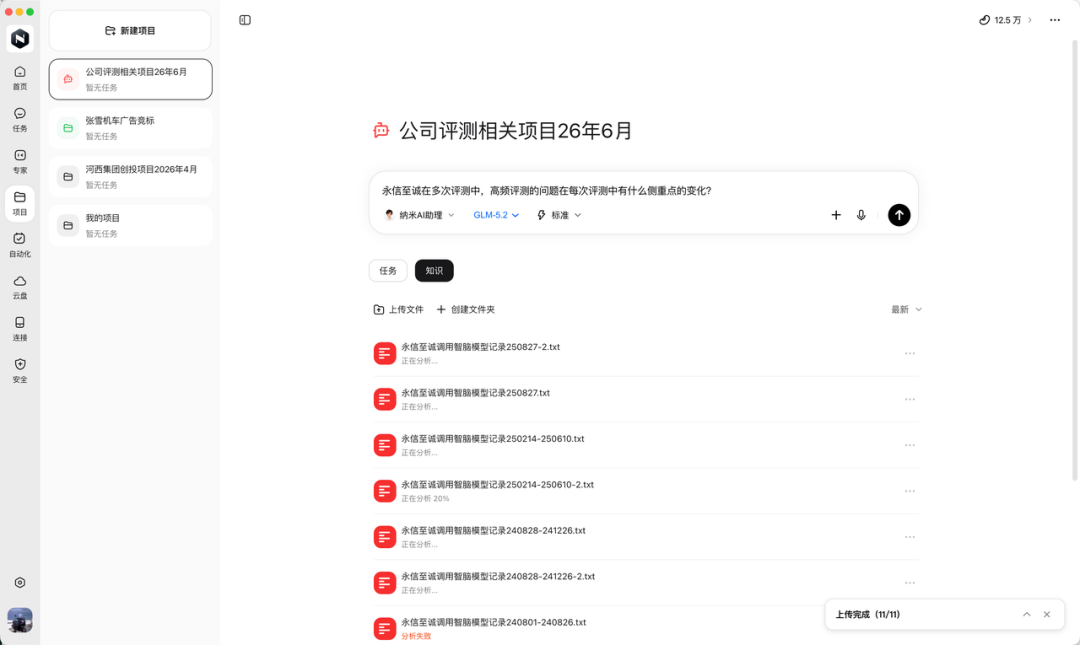This screenshot has height=645, width=1080.
Task: Open the 标准 mode dropdown
Action: click(559, 215)
